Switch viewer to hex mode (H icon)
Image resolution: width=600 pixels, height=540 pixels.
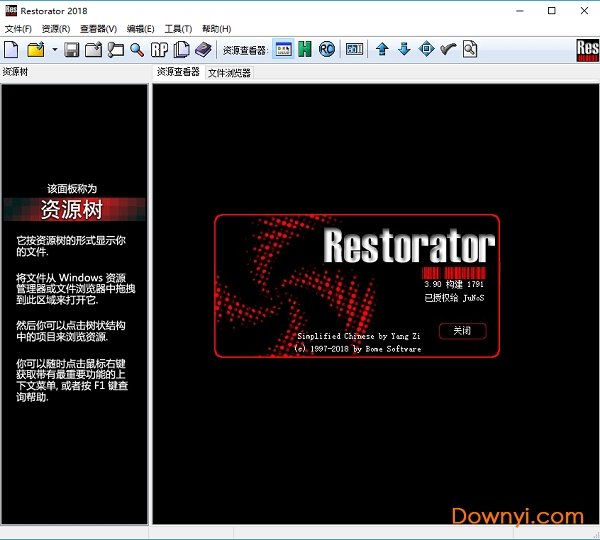[305, 49]
